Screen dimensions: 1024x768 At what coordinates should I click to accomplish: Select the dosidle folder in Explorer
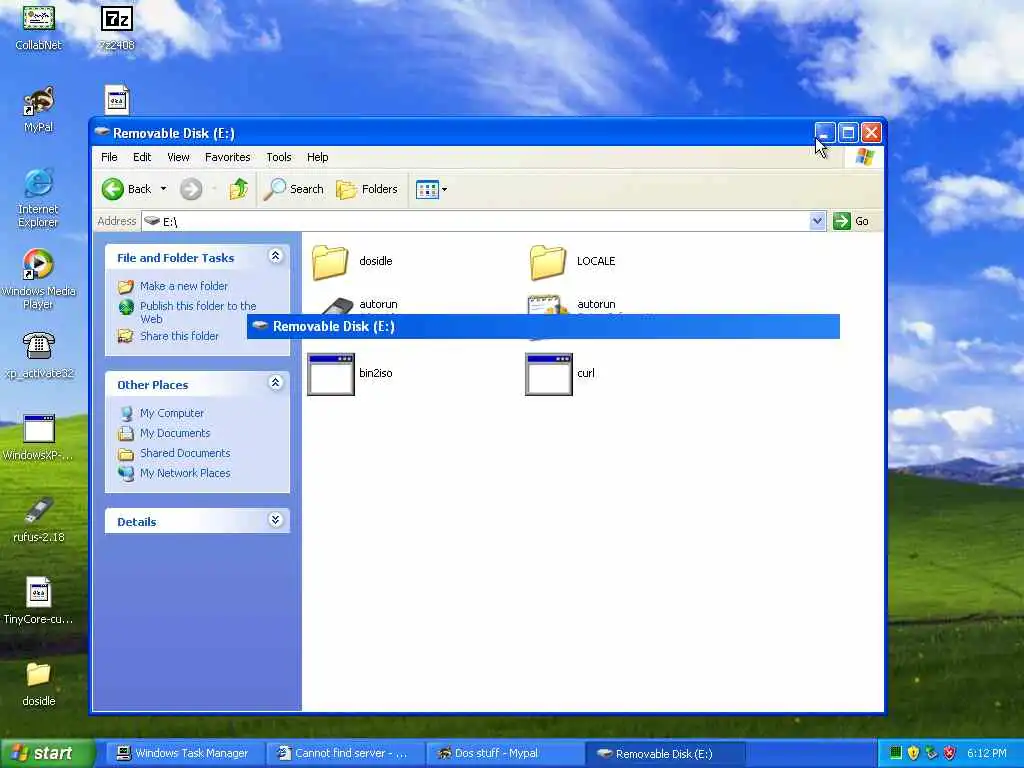[330, 262]
